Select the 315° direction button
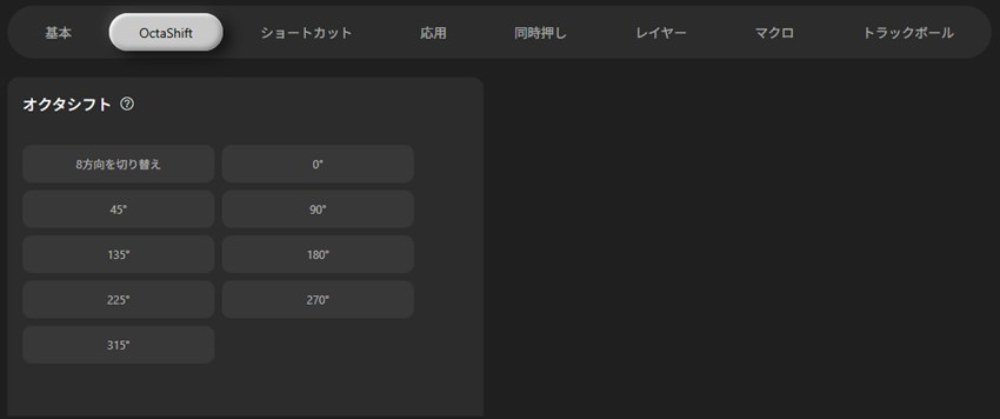The height and width of the screenshot is (419, 1000). (119, 345)
